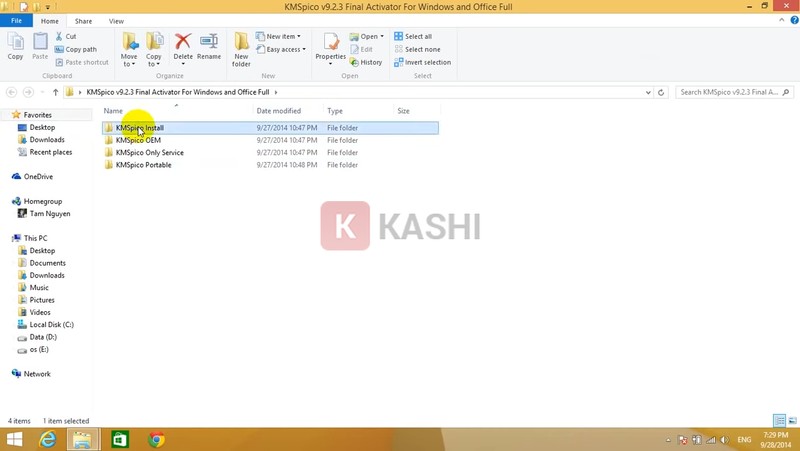Click the Open dropdown in ribbon
The width and height of the screenshot is (800, 451).
366,36
